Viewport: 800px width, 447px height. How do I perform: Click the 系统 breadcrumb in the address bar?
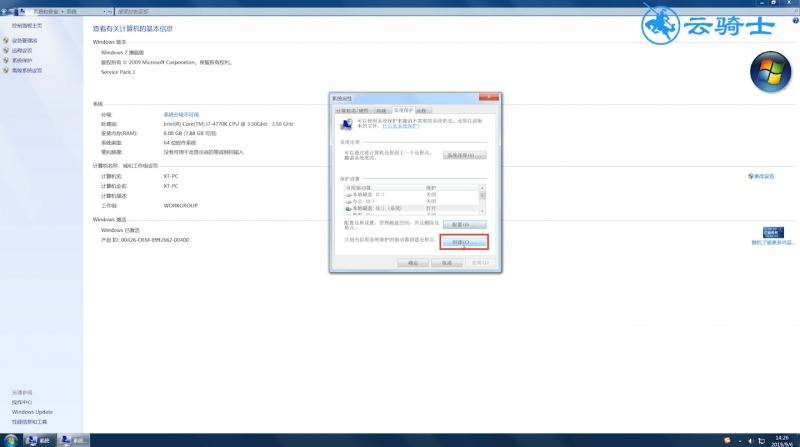pyautogui.click(x=71, y=11)
